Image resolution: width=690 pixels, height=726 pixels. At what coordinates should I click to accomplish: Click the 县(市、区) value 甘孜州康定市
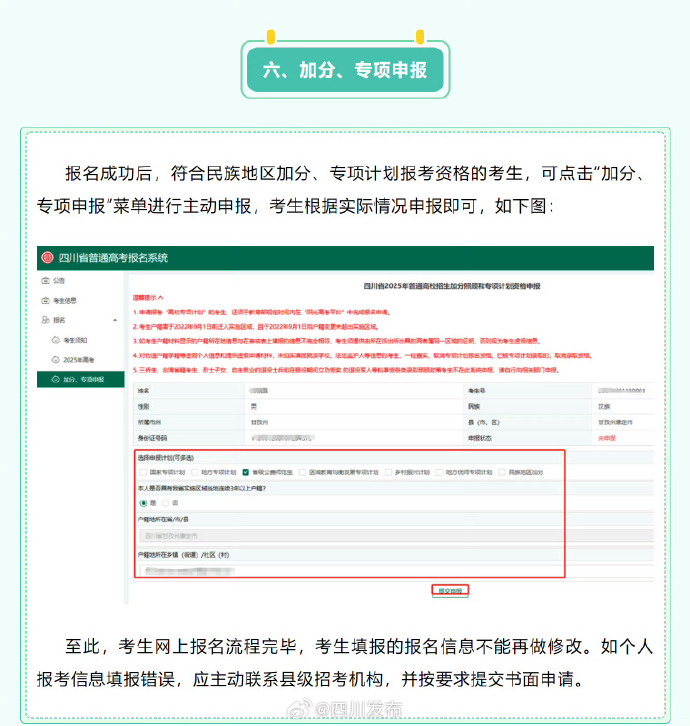615,422
